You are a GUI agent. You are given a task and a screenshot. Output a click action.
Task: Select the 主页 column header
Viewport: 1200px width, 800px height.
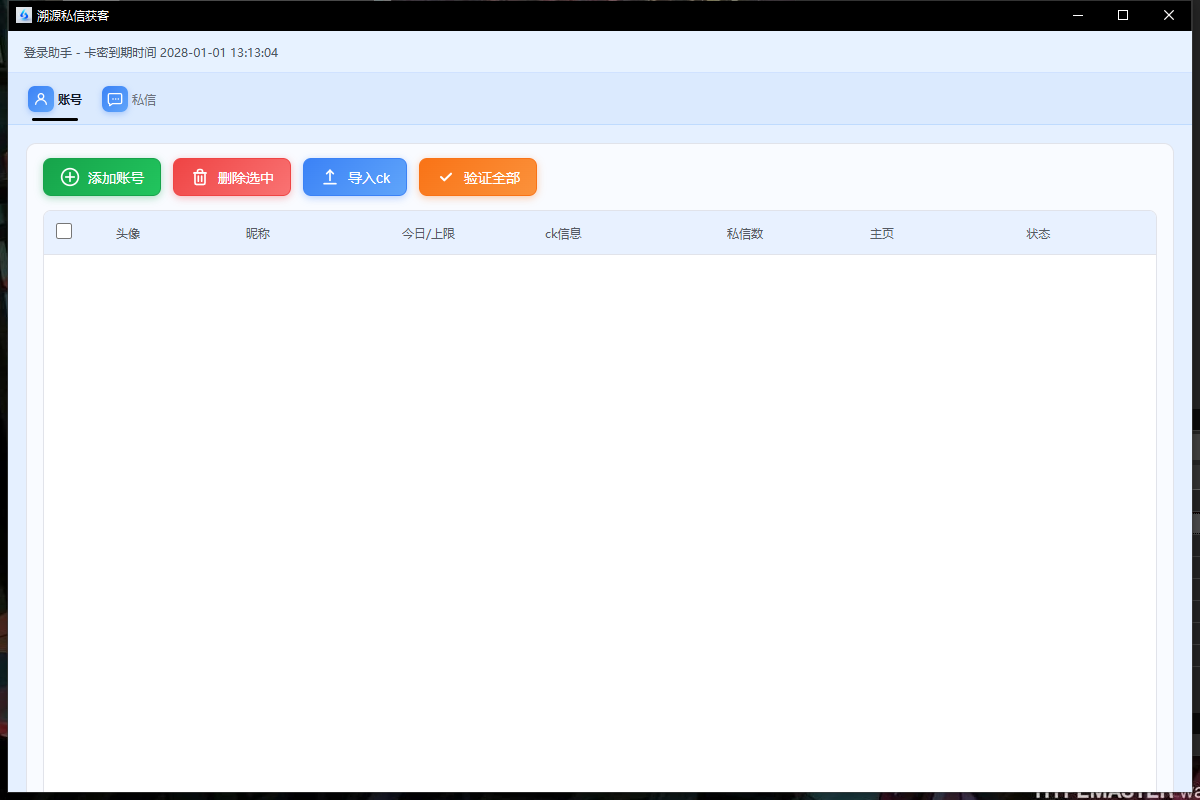tap(882, 234)
